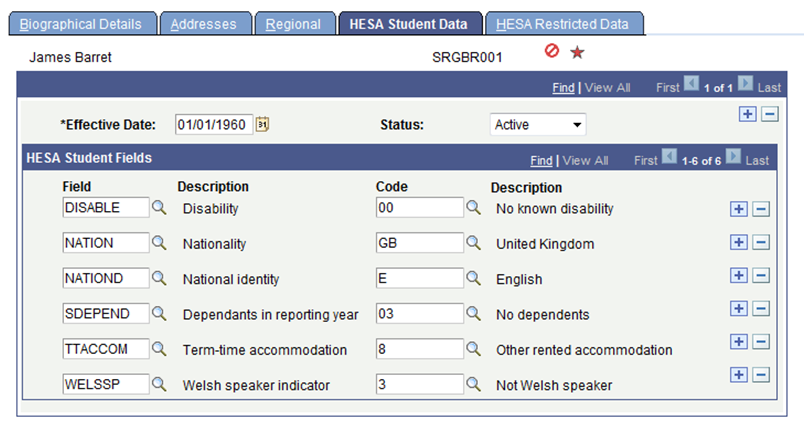Image resolution: width=804 pixels, height=431 pixels.
Task: Open lookup for National identity code E
Action: coord(474,278)
